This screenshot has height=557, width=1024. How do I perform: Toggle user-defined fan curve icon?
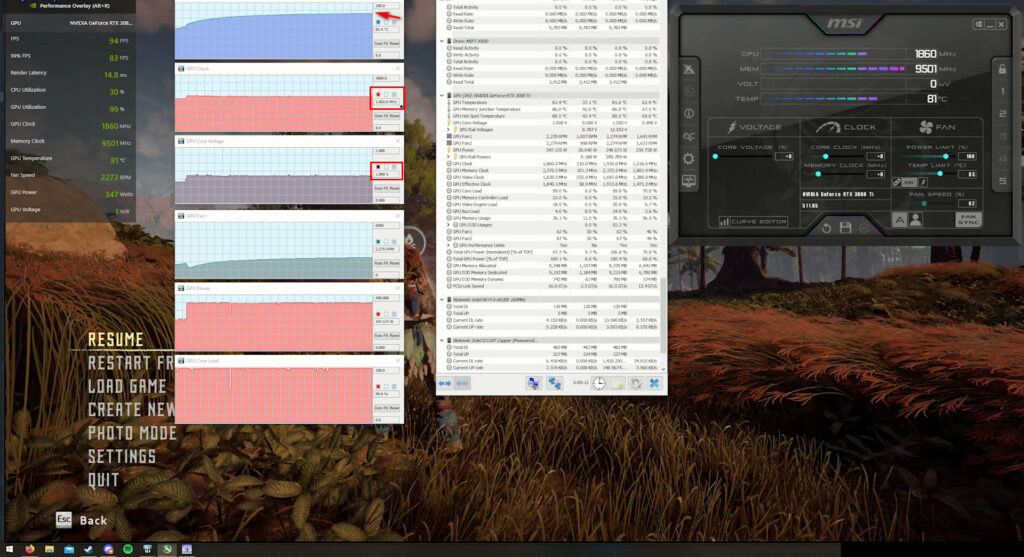(x=916, y=220)
